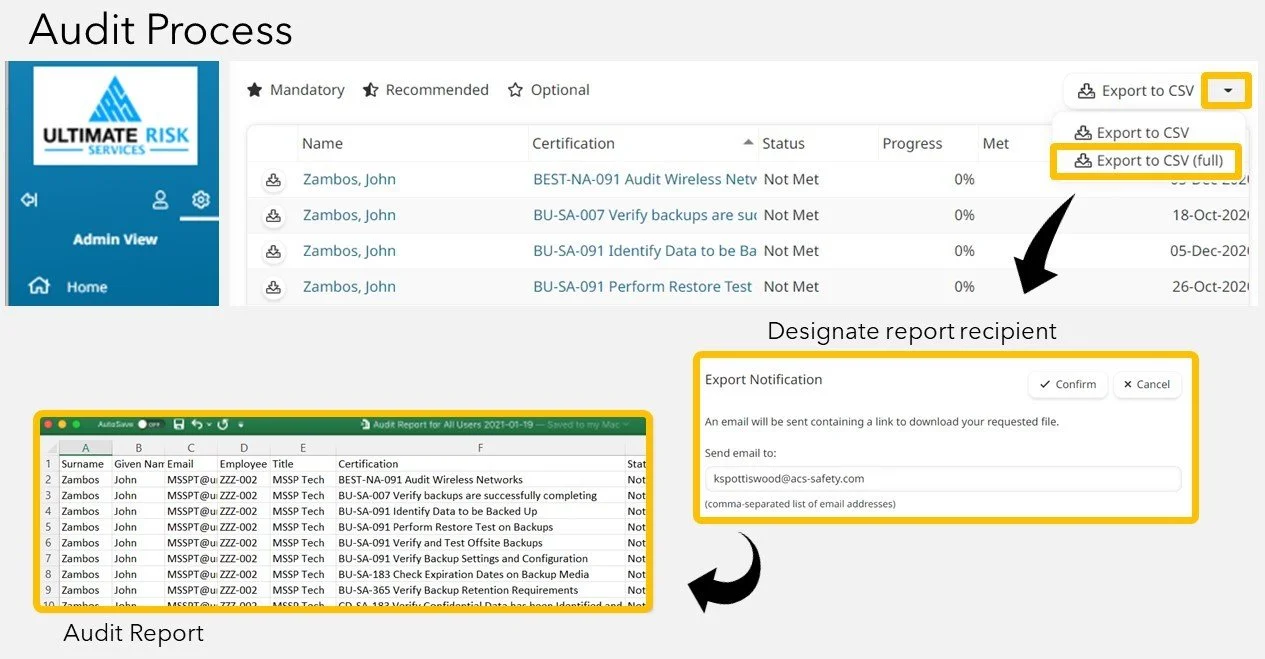Click Cancel in Export Notification dialog

[1147, 384]
